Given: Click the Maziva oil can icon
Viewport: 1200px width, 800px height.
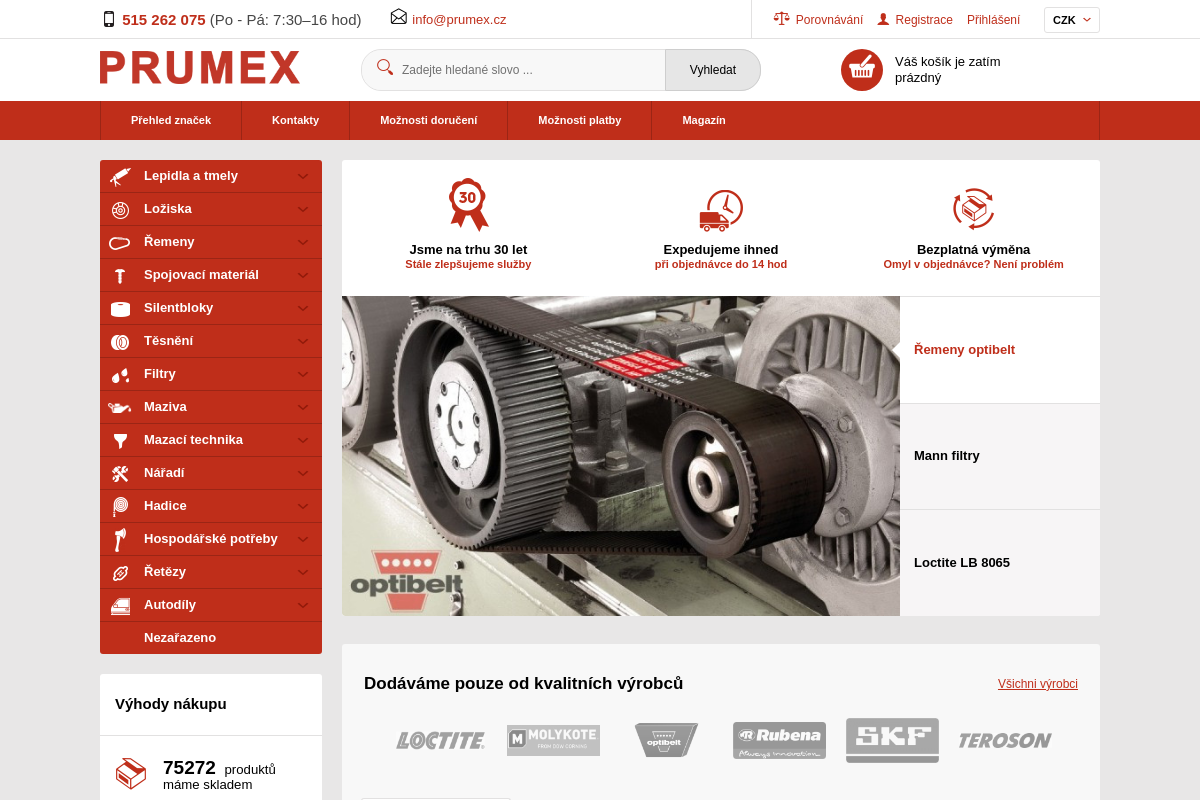Looking at the screenshot, I should 120,407.
